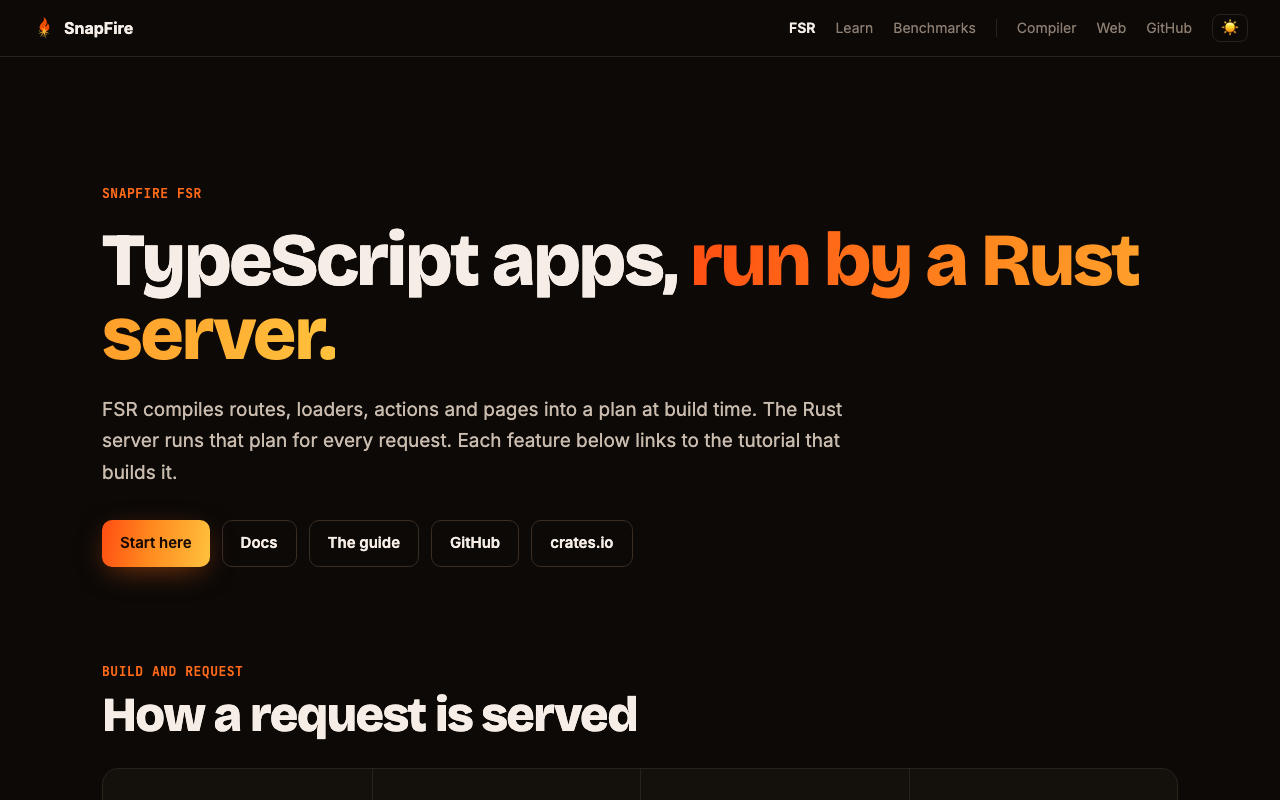Open the FSR nav item
The image size is (1280, 800).
point(802,28)
